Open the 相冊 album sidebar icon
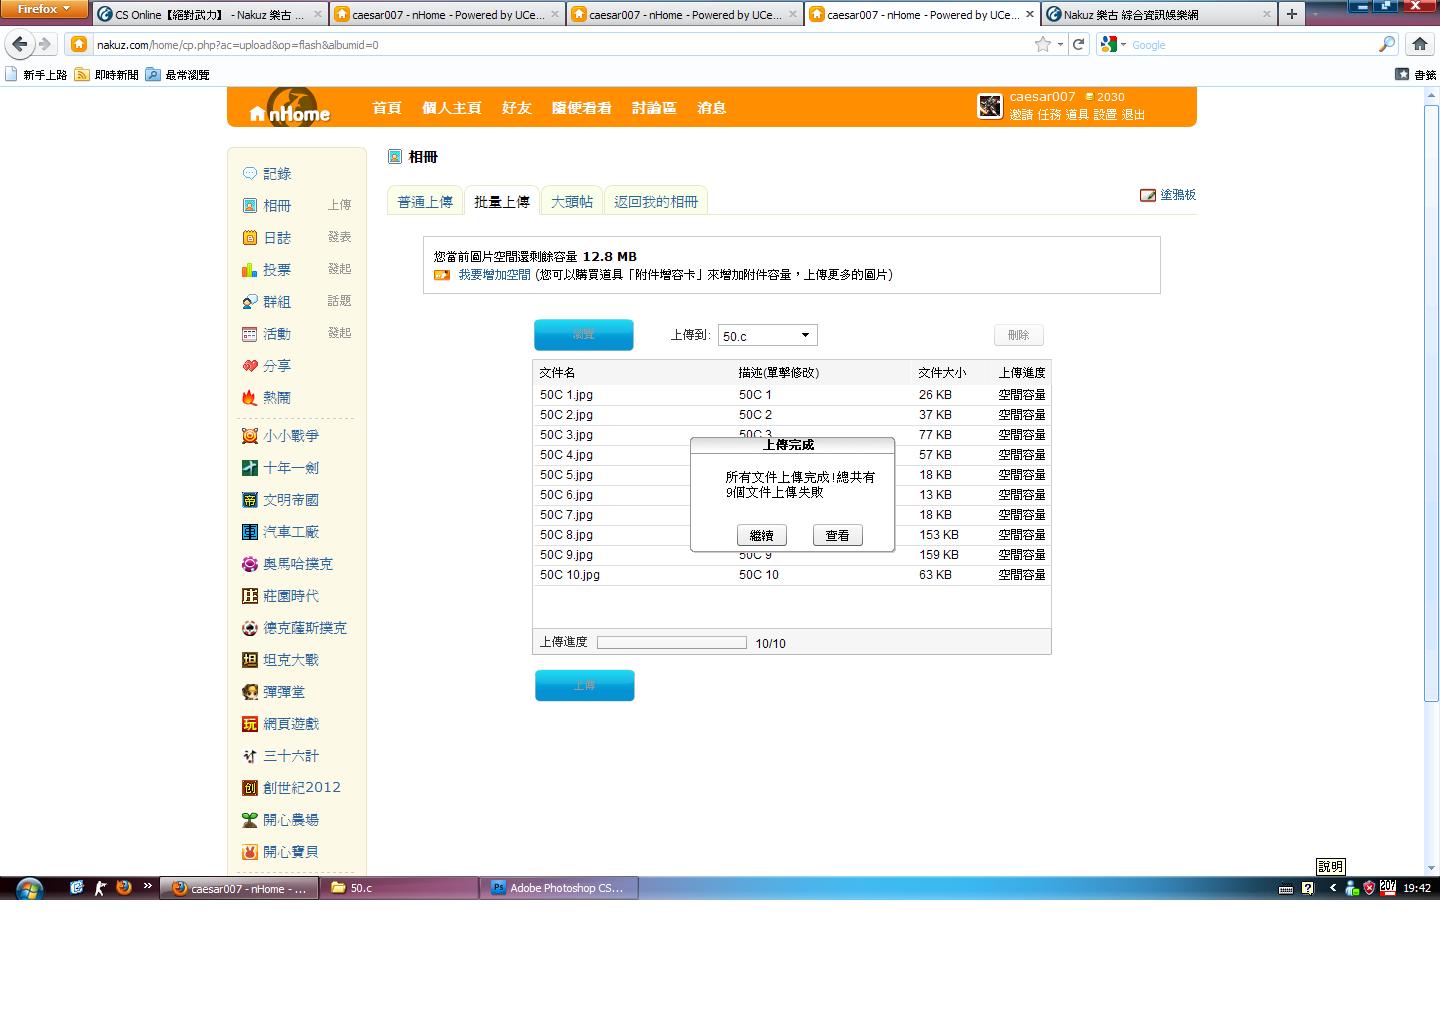The width and height of the screenshot is (1440, 1010). coord(250,206)
